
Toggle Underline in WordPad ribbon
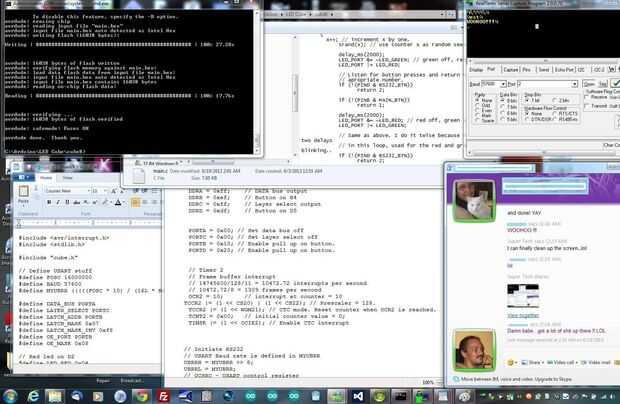pos(67,202)
